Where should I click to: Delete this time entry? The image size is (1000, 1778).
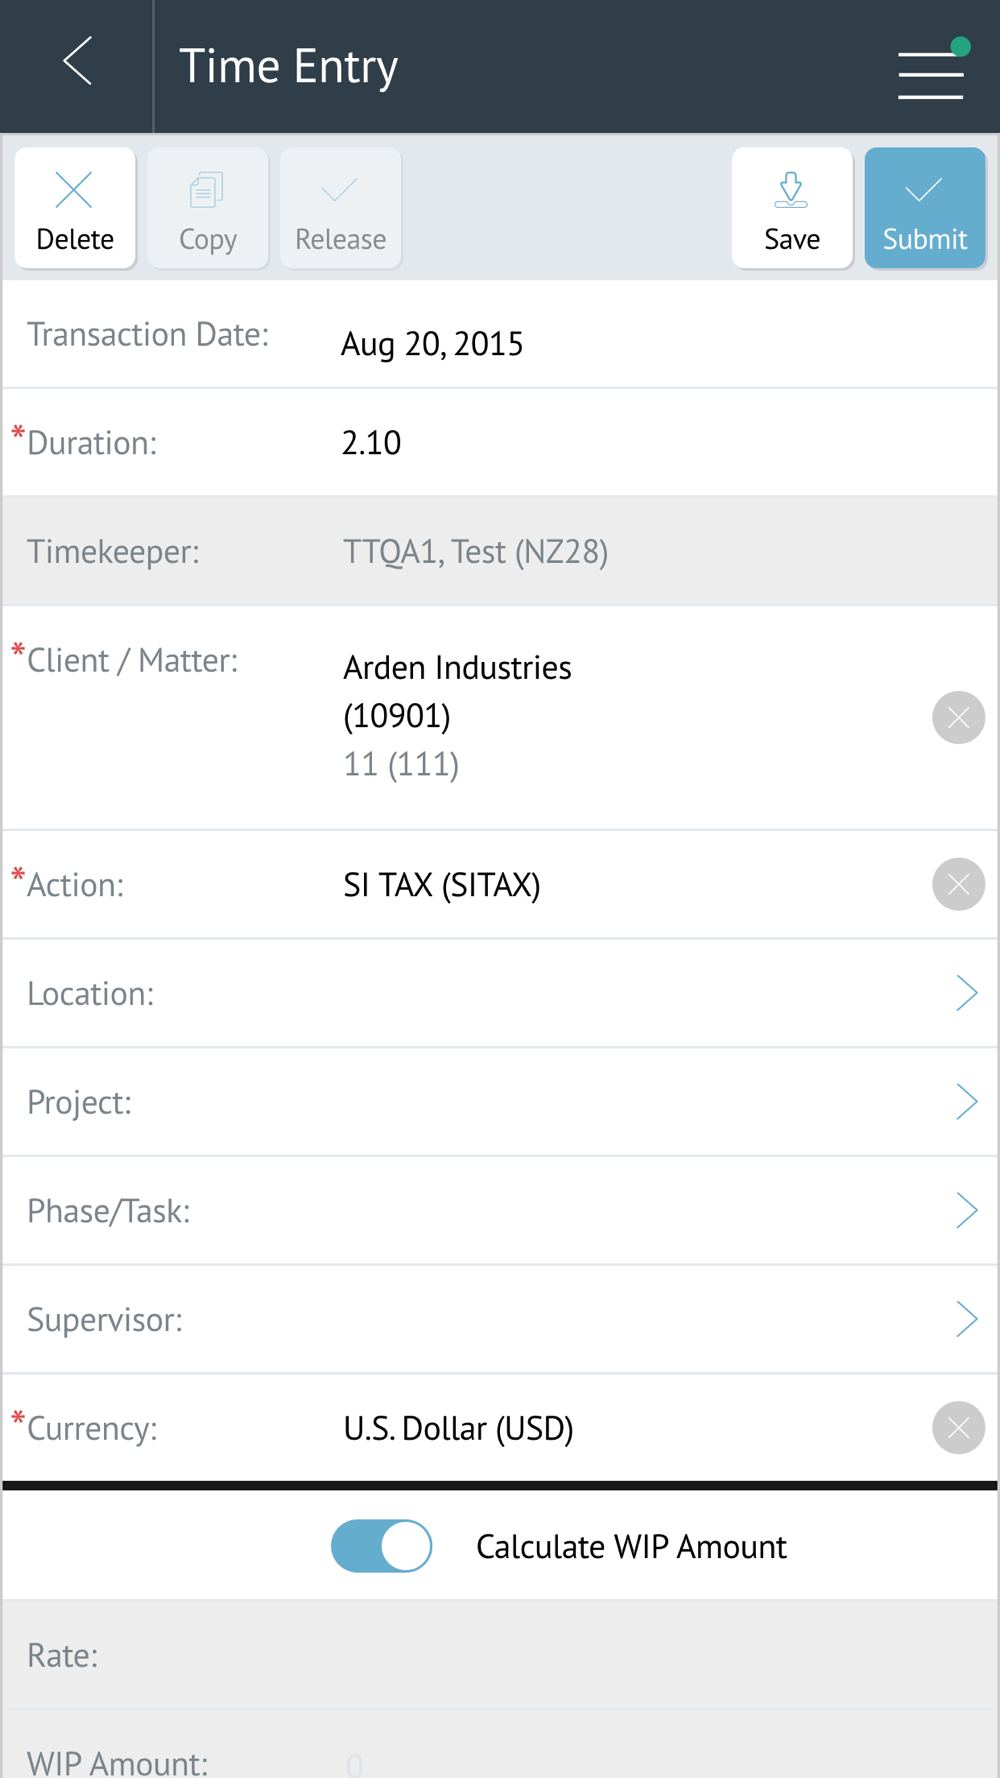75,208
